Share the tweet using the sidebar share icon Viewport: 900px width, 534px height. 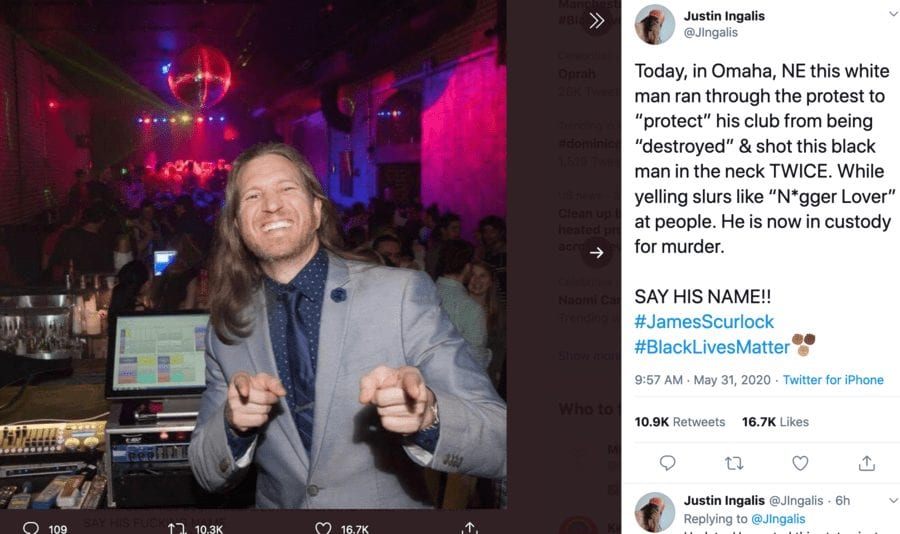pyautogui.click(x=867, y=463)
